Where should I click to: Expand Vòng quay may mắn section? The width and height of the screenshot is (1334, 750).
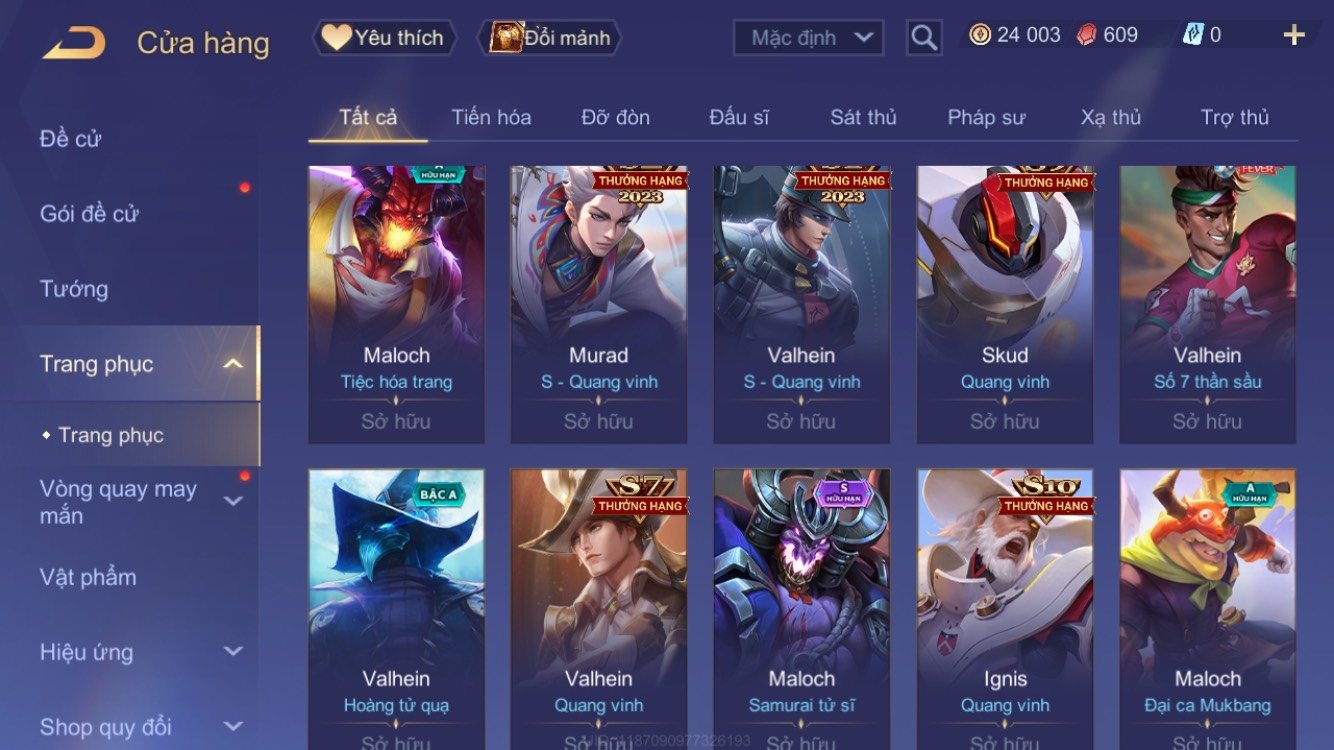tap(233, 501)
